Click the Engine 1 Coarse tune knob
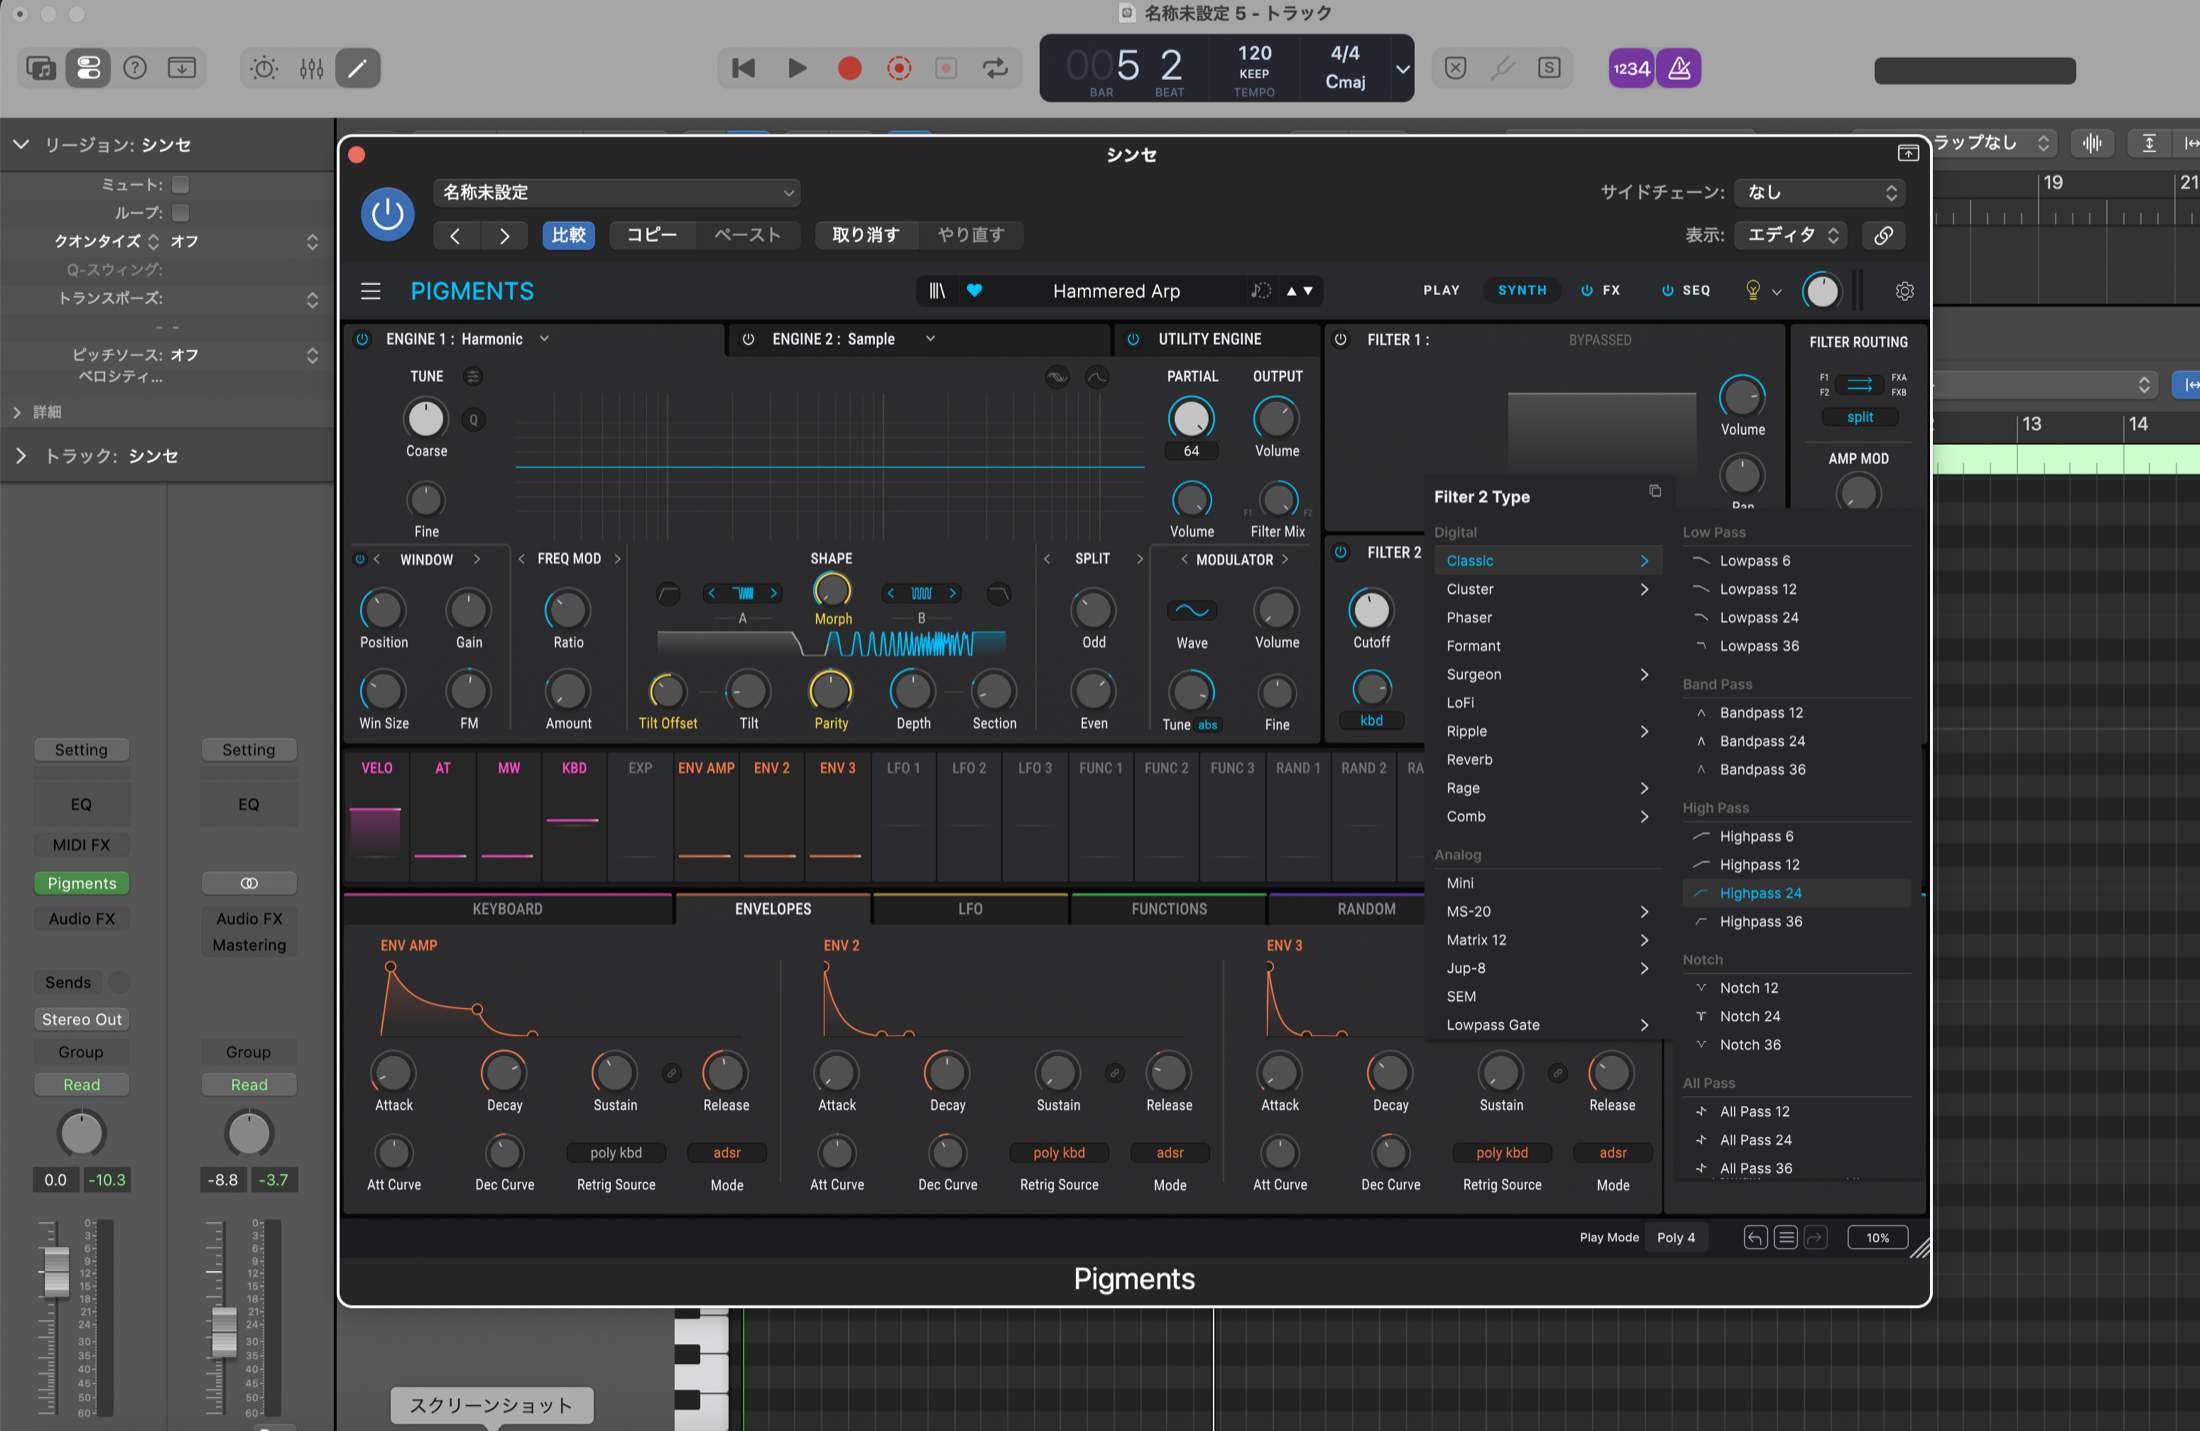This screenshot has width=2200, height=1431. [426, 419]
